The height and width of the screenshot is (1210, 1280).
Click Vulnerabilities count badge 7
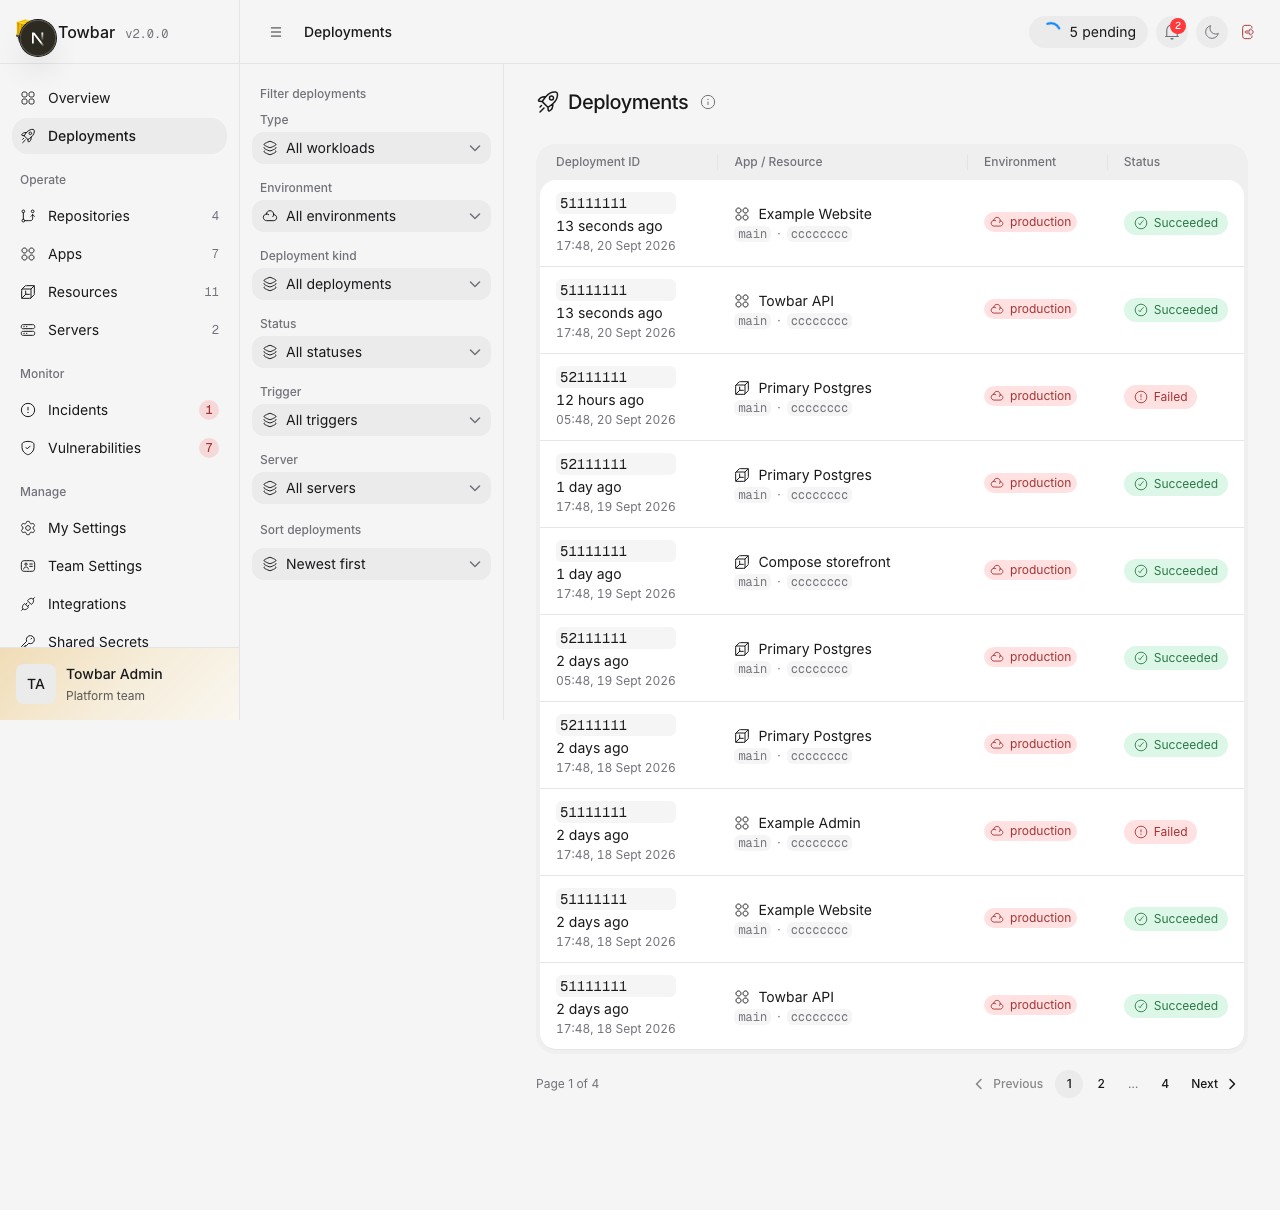point(209,448)
